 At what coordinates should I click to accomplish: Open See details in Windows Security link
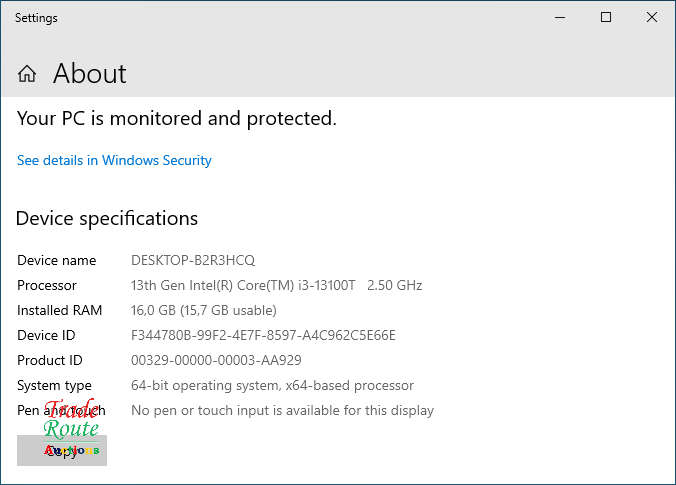click(x=114, y=160)
